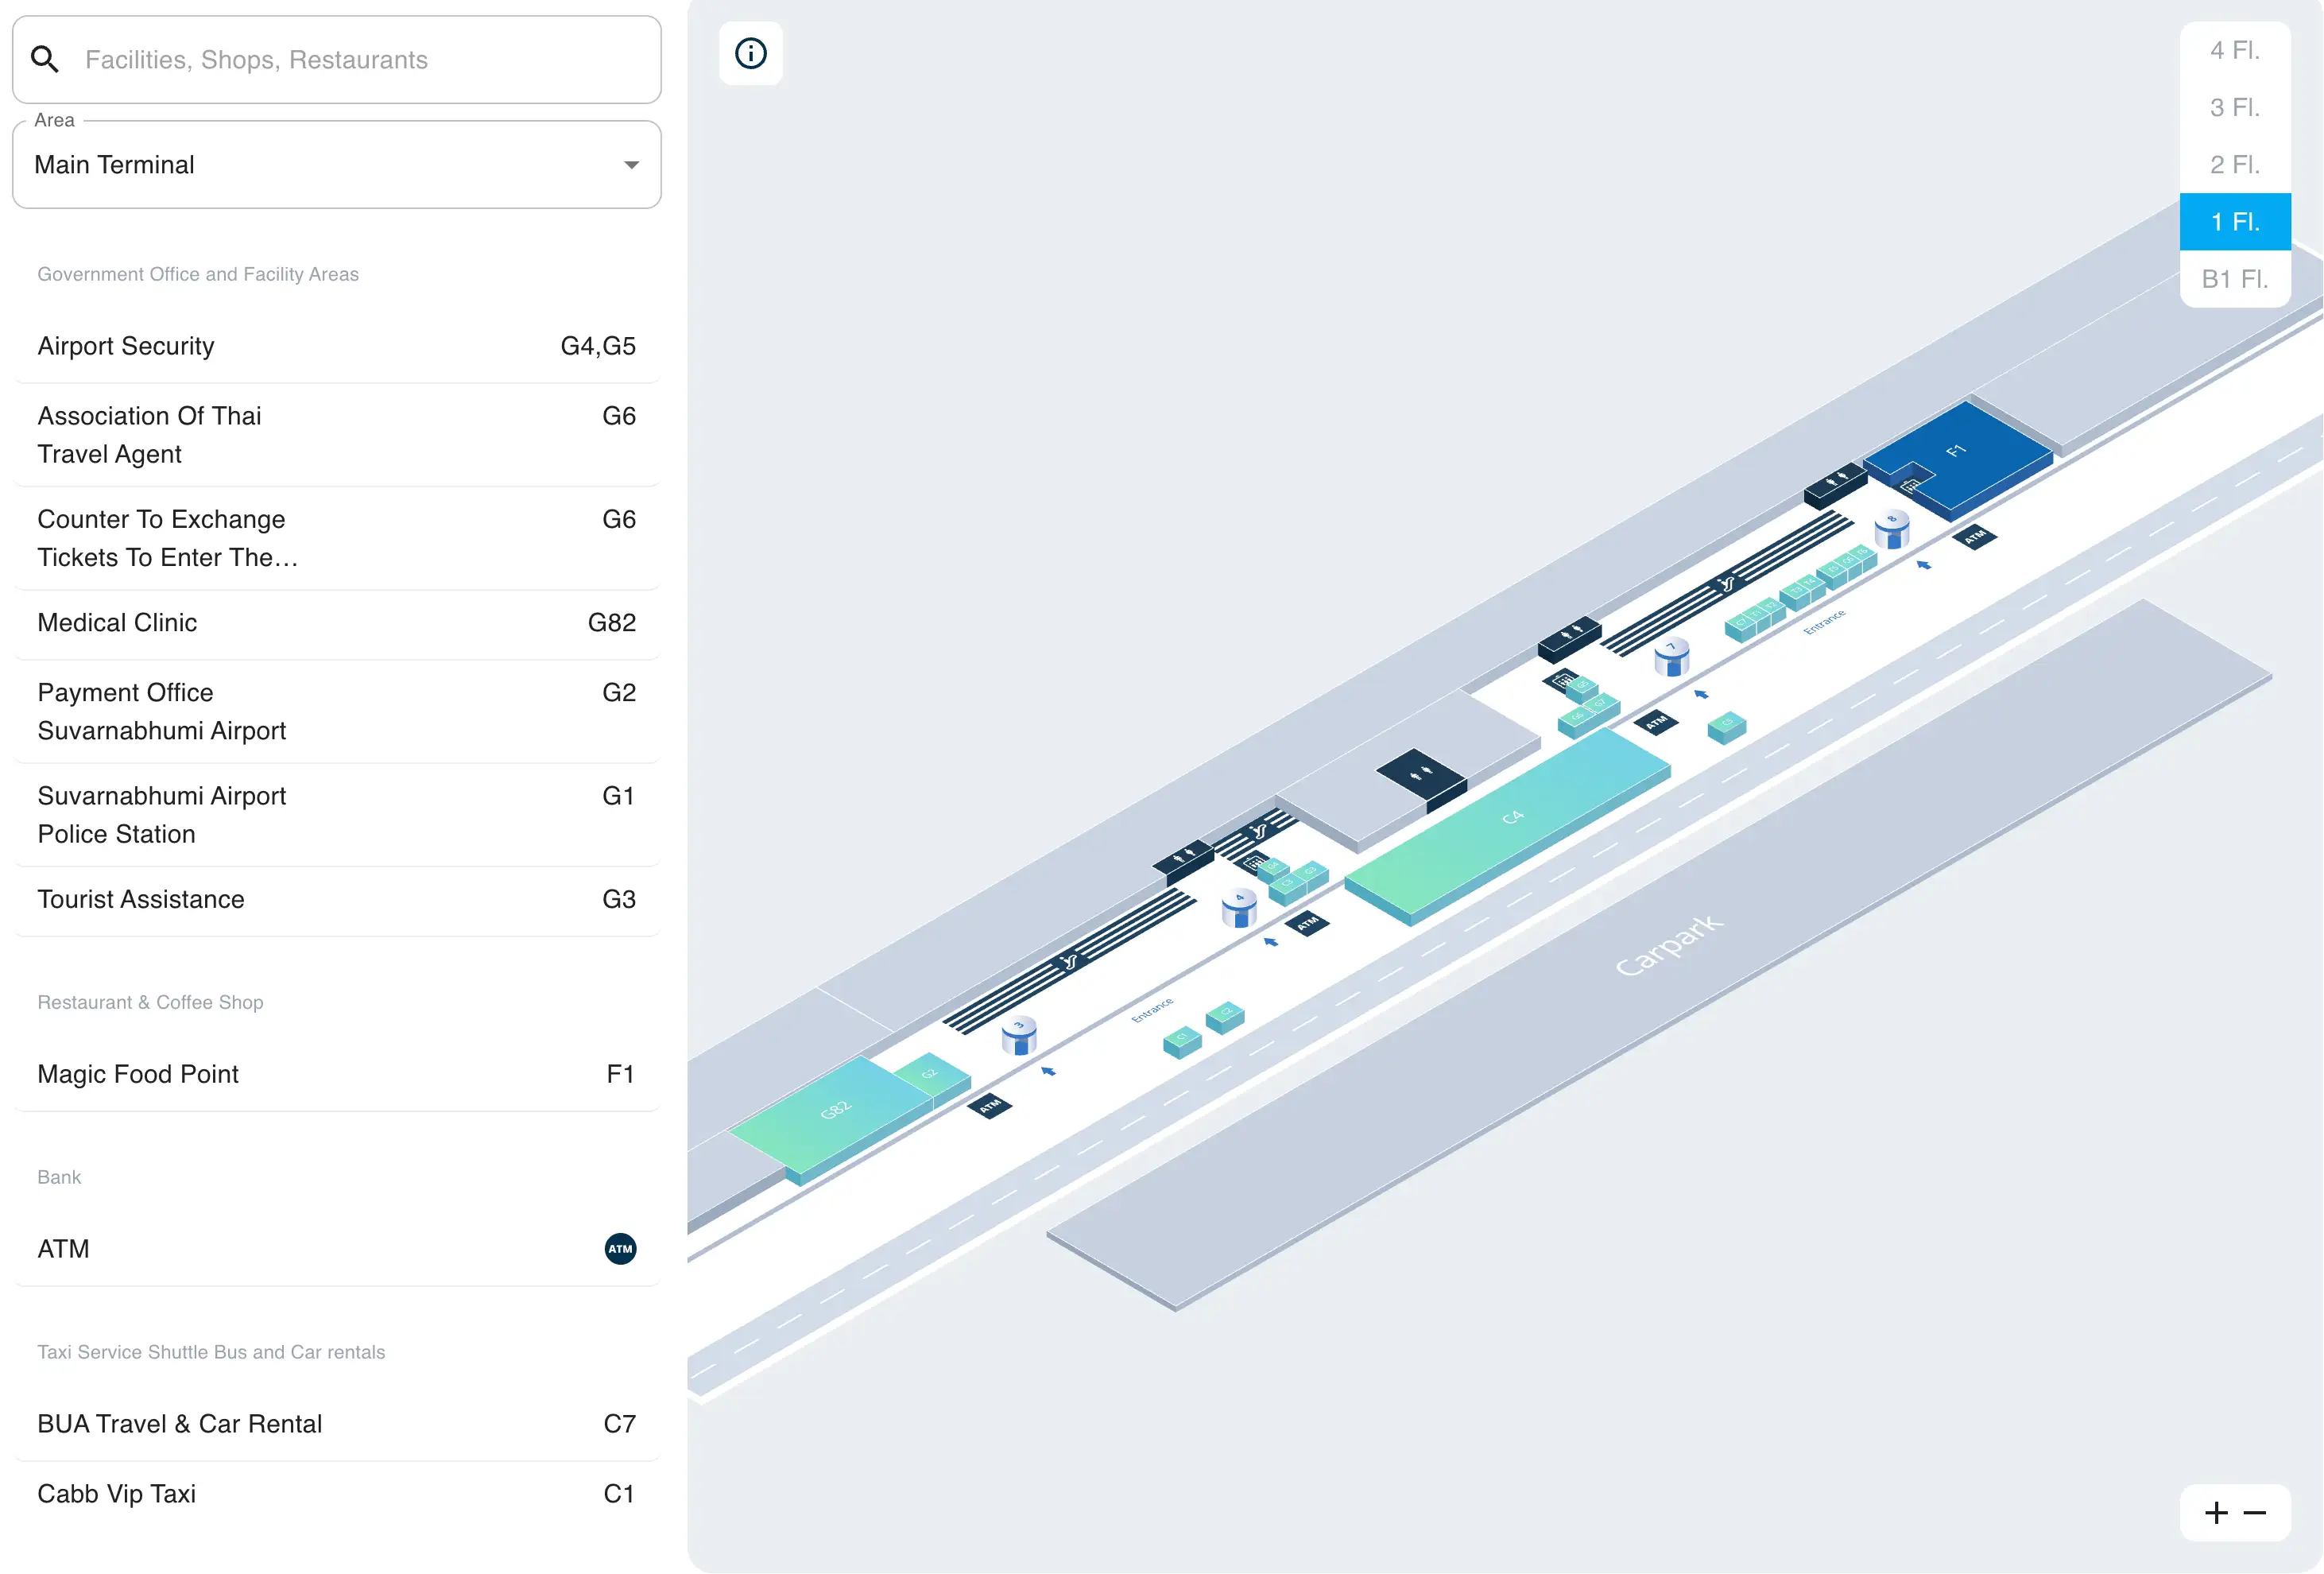The width and height of the screenshot is (2324, 1574).
Task: Click the info icon on the map
Action: (751, 54)
